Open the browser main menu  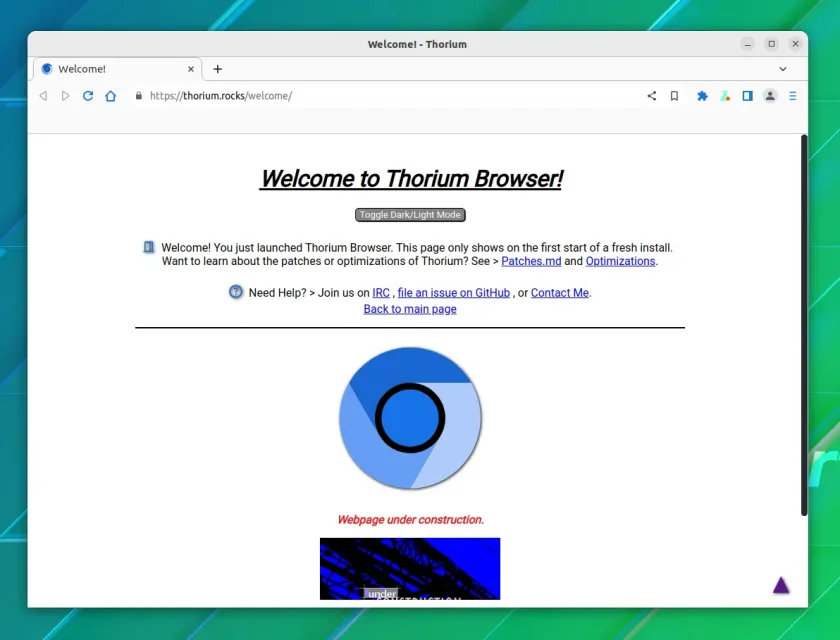(792, 96)
